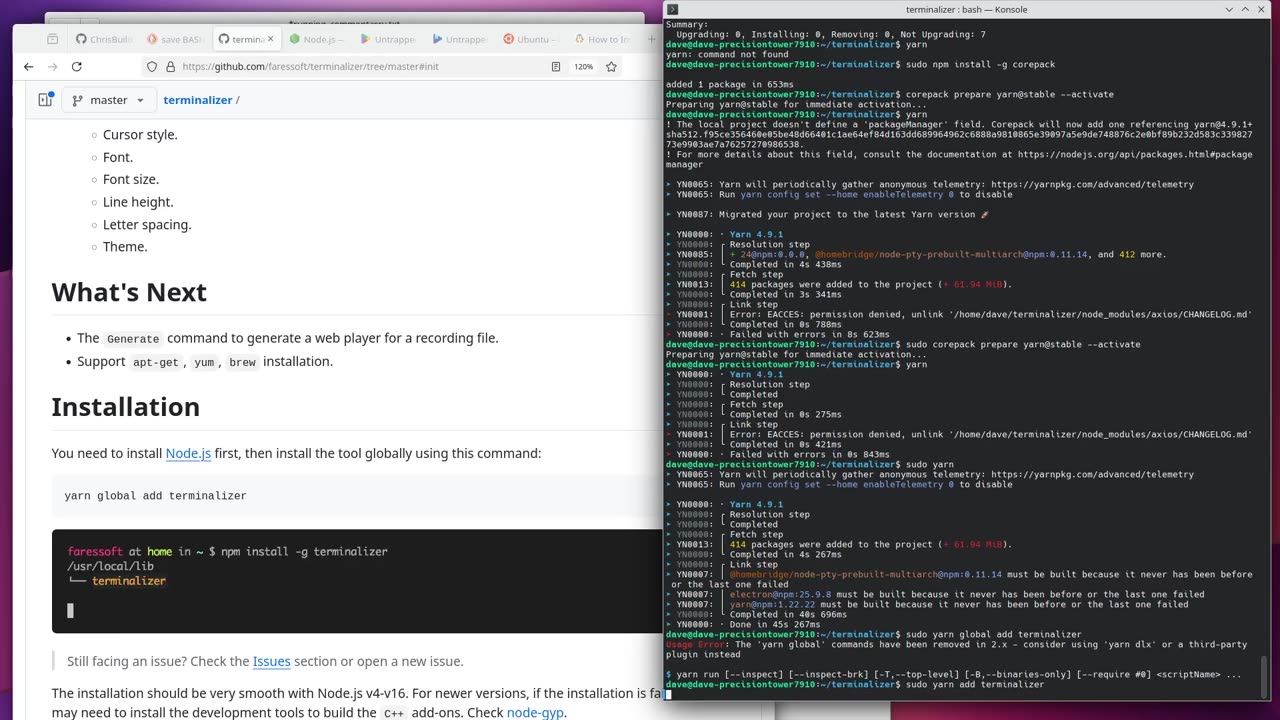Click the 'What's Next' heading
The height and width of the screenshot is (720, 1280).
pos(129,292)
